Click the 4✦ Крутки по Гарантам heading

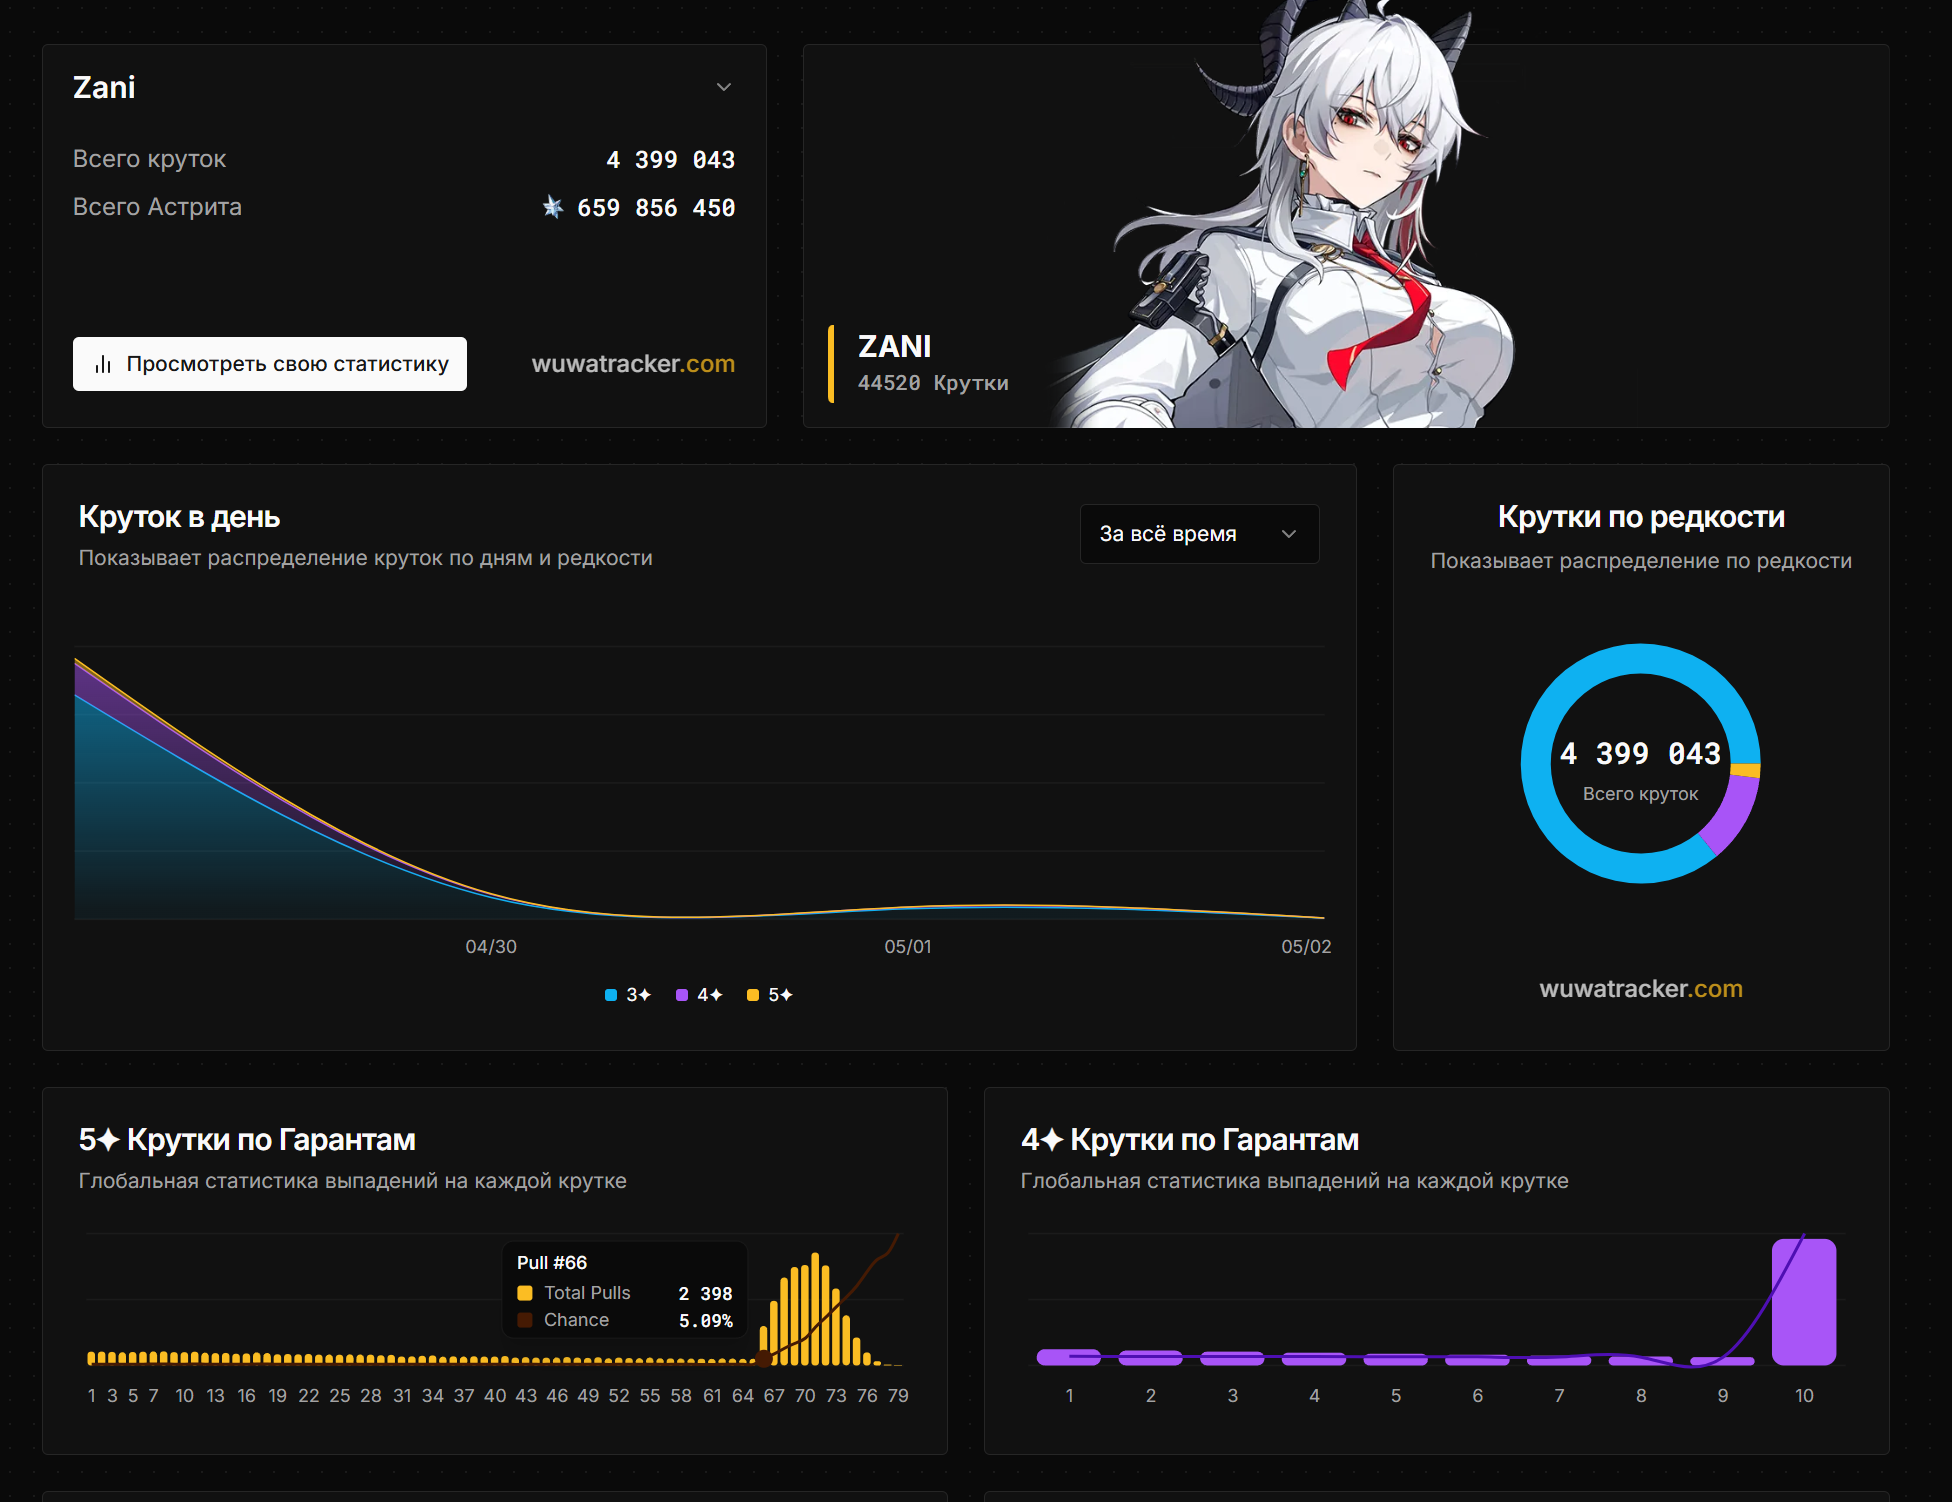tap(1190, 1140)
